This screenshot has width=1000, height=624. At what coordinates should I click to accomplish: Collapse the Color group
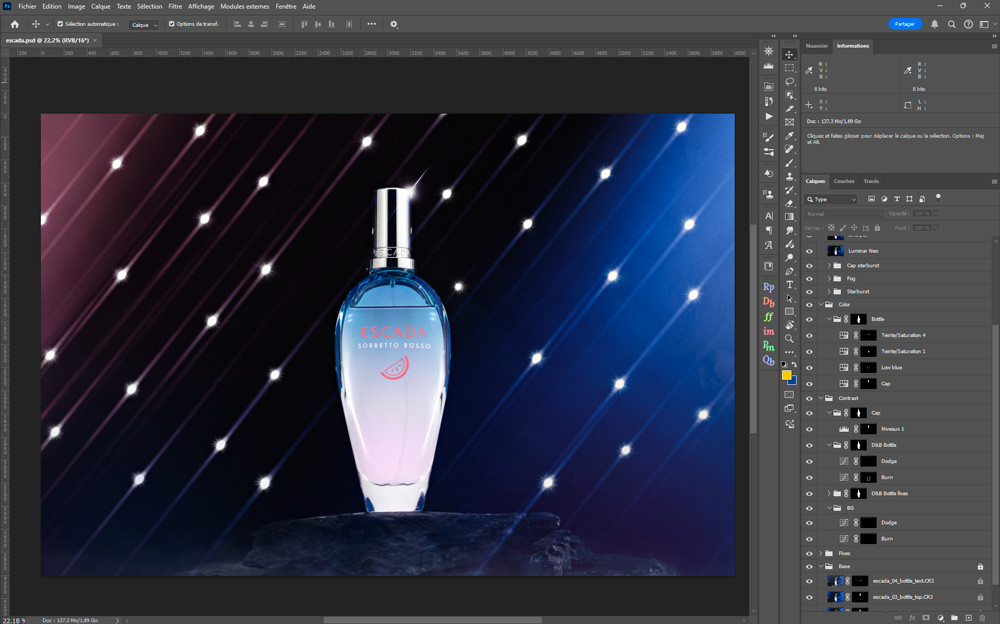pos(821,304)
